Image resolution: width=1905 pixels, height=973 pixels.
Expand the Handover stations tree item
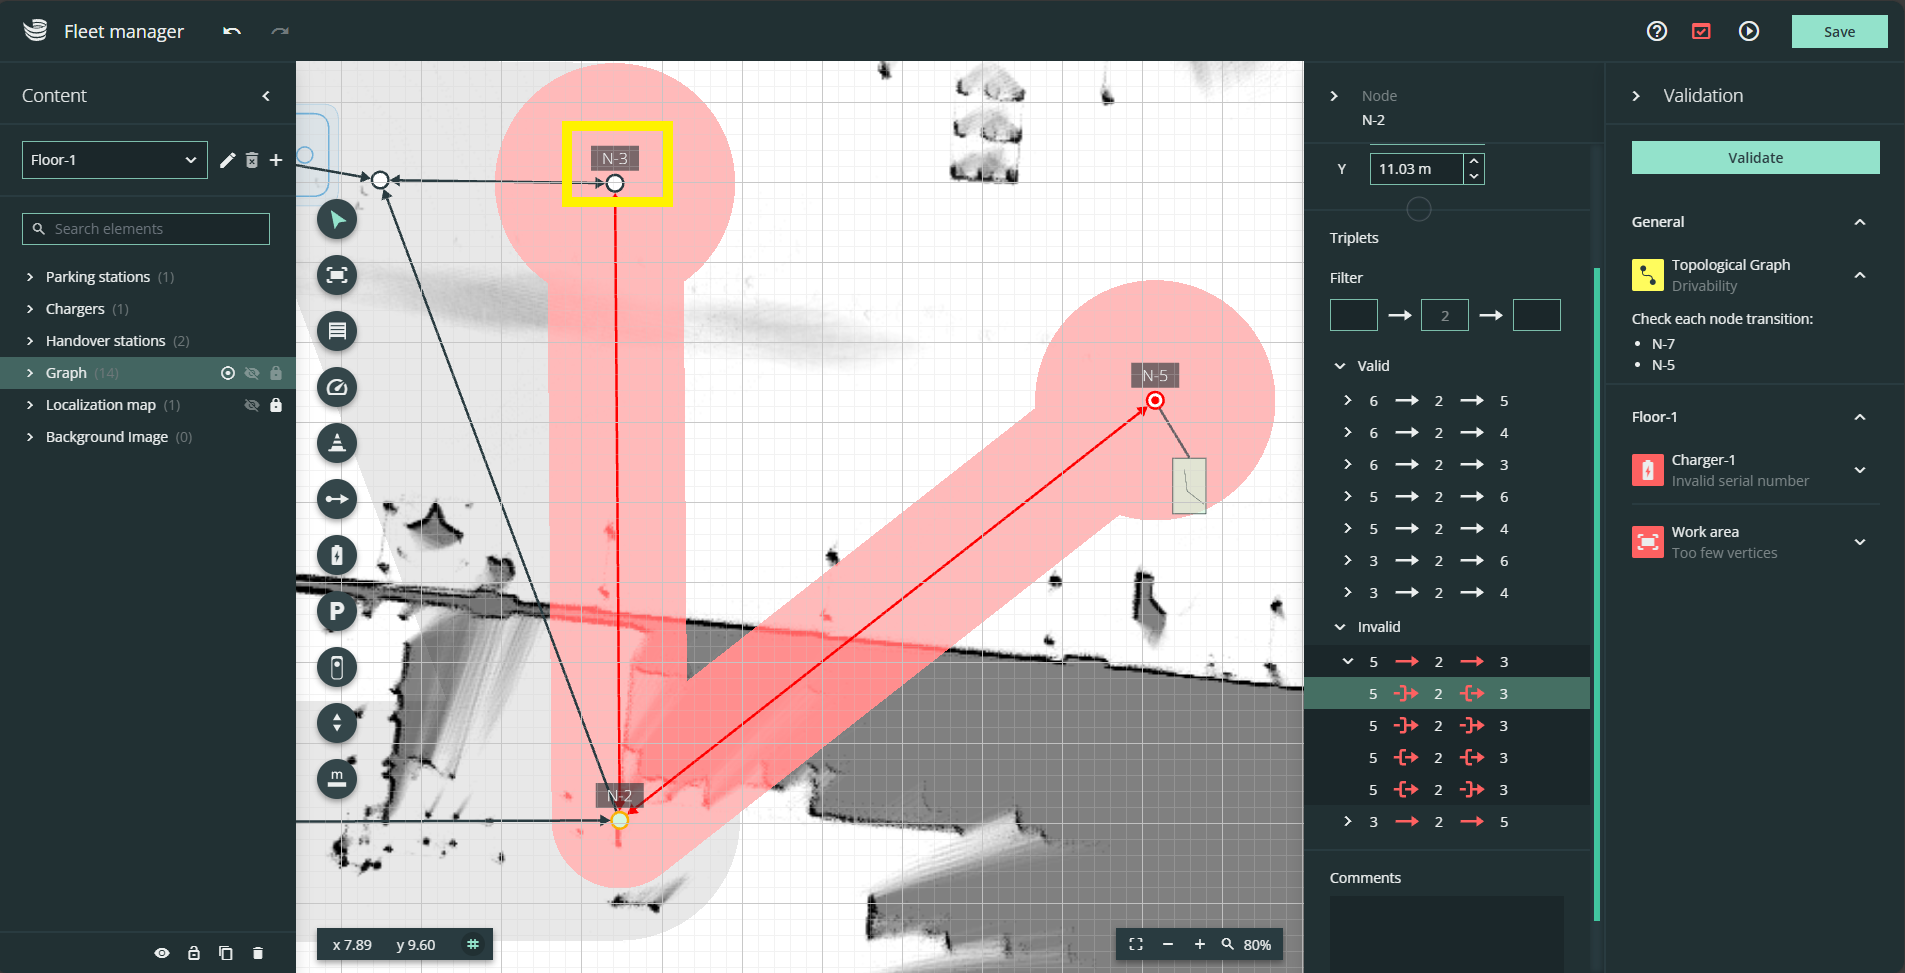coord(30,341)
